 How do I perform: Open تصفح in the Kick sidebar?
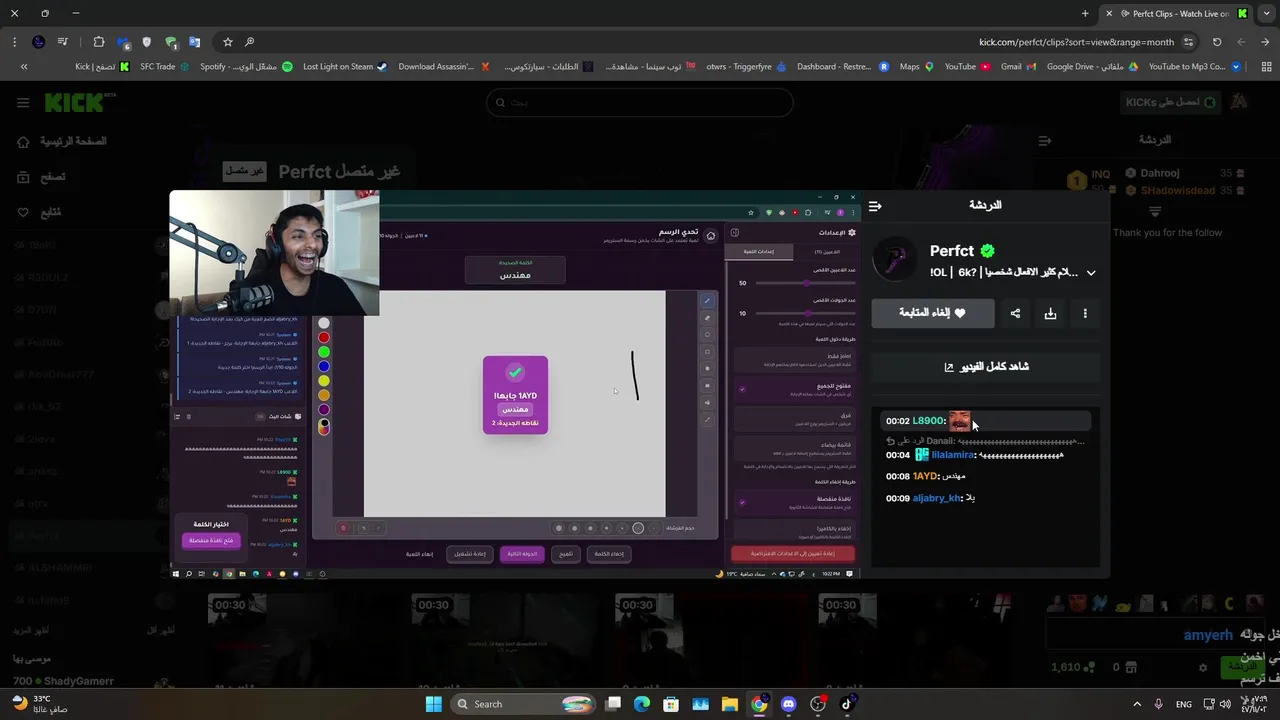pos(41,177)
